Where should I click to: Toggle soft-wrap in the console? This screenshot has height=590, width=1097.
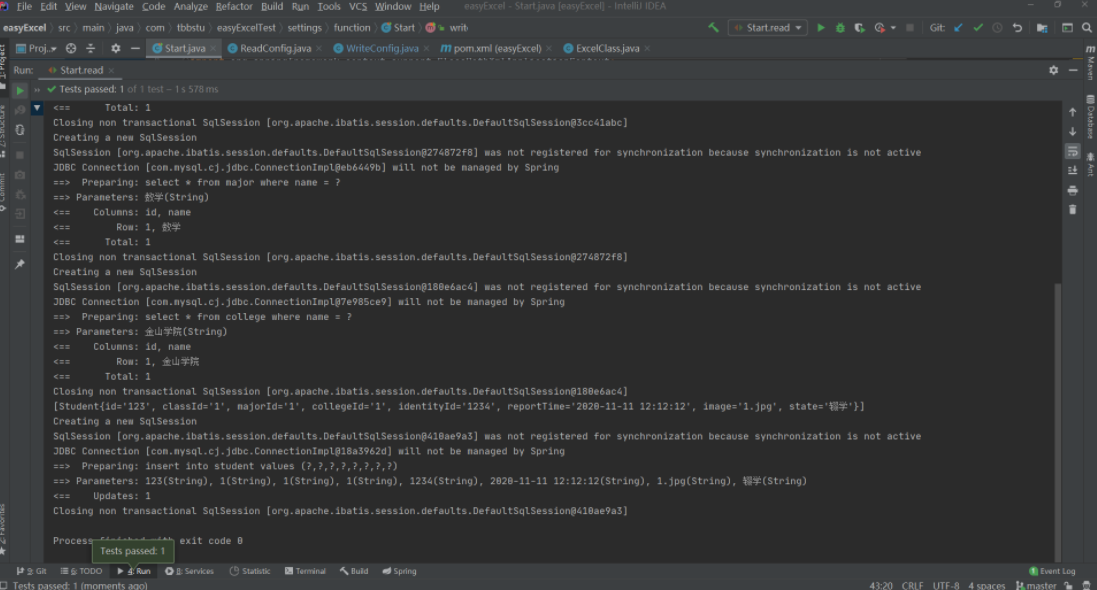click(1073, 151)
